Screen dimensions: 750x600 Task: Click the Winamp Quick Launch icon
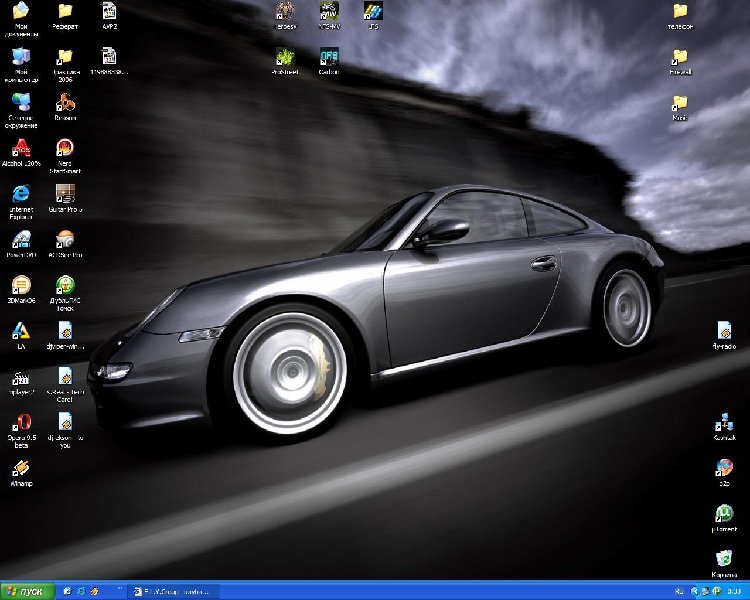[x=95, y=591]
